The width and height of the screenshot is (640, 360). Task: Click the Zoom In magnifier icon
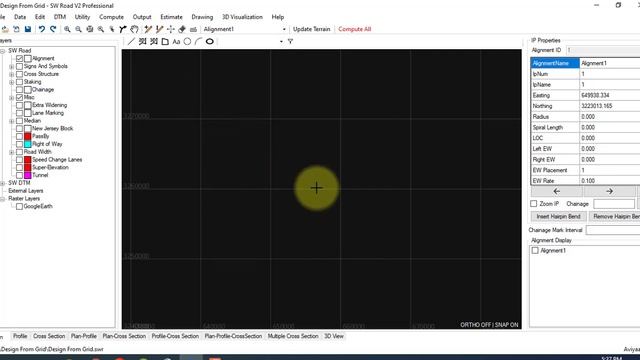click(67, 29)
